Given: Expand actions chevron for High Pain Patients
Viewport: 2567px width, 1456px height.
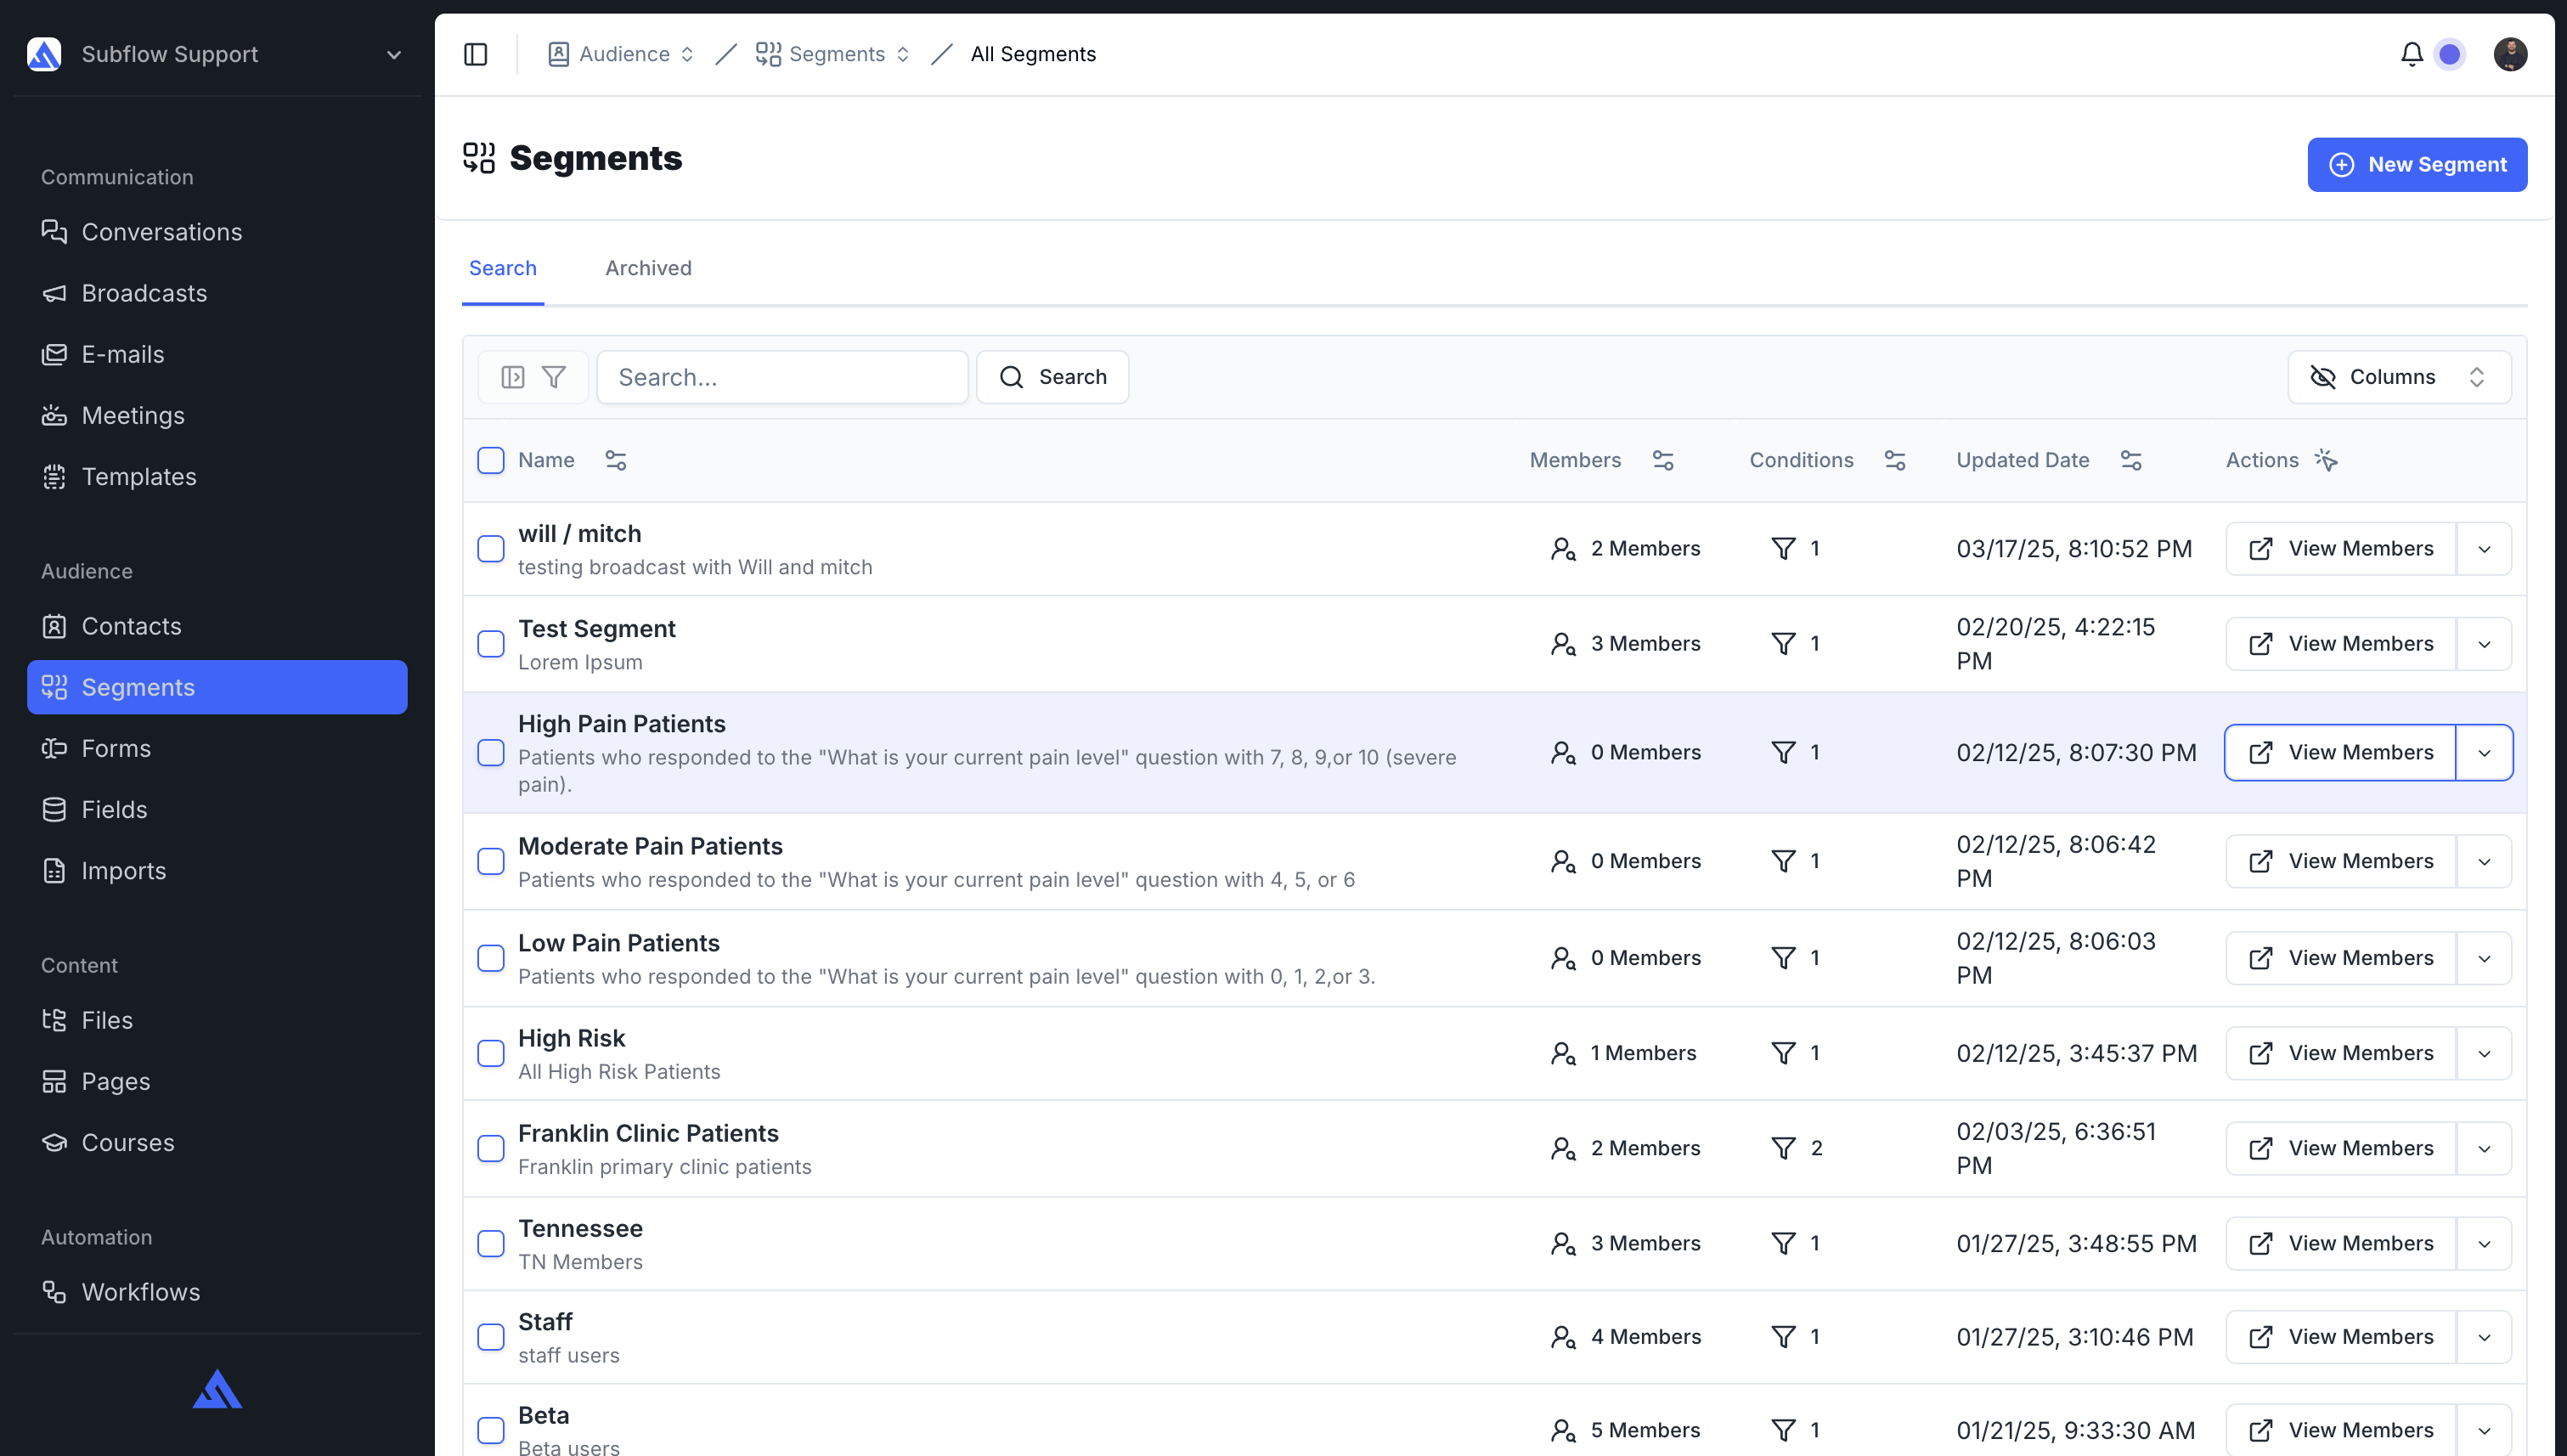Looking at the screenshot, I should (x=2484, y=752).
